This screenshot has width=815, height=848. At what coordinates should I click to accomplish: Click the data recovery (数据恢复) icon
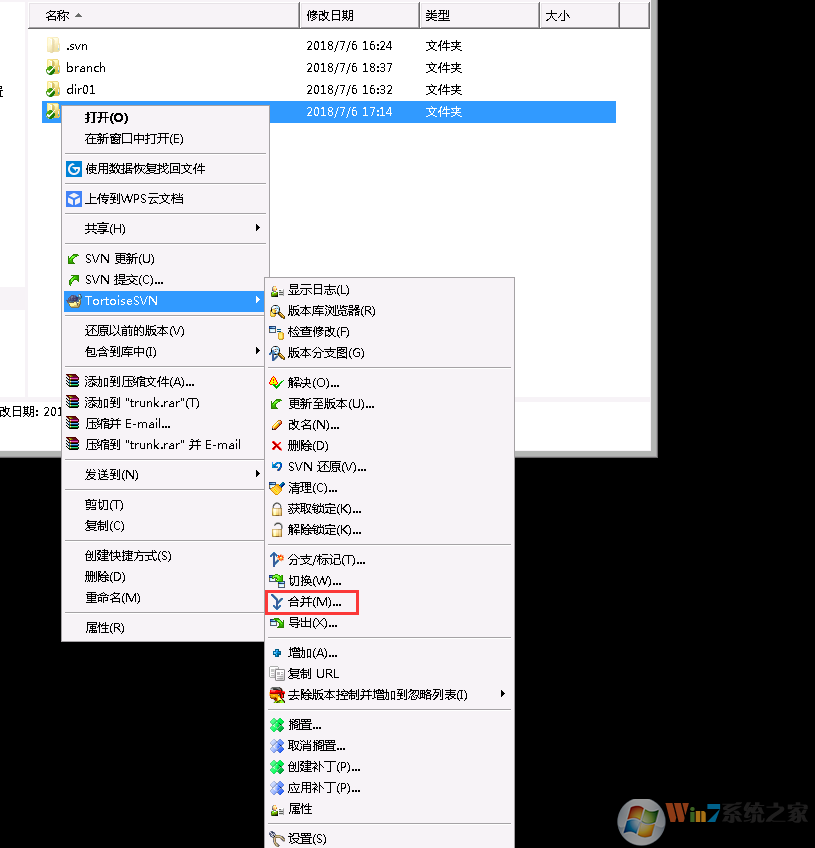click(74, 169)
